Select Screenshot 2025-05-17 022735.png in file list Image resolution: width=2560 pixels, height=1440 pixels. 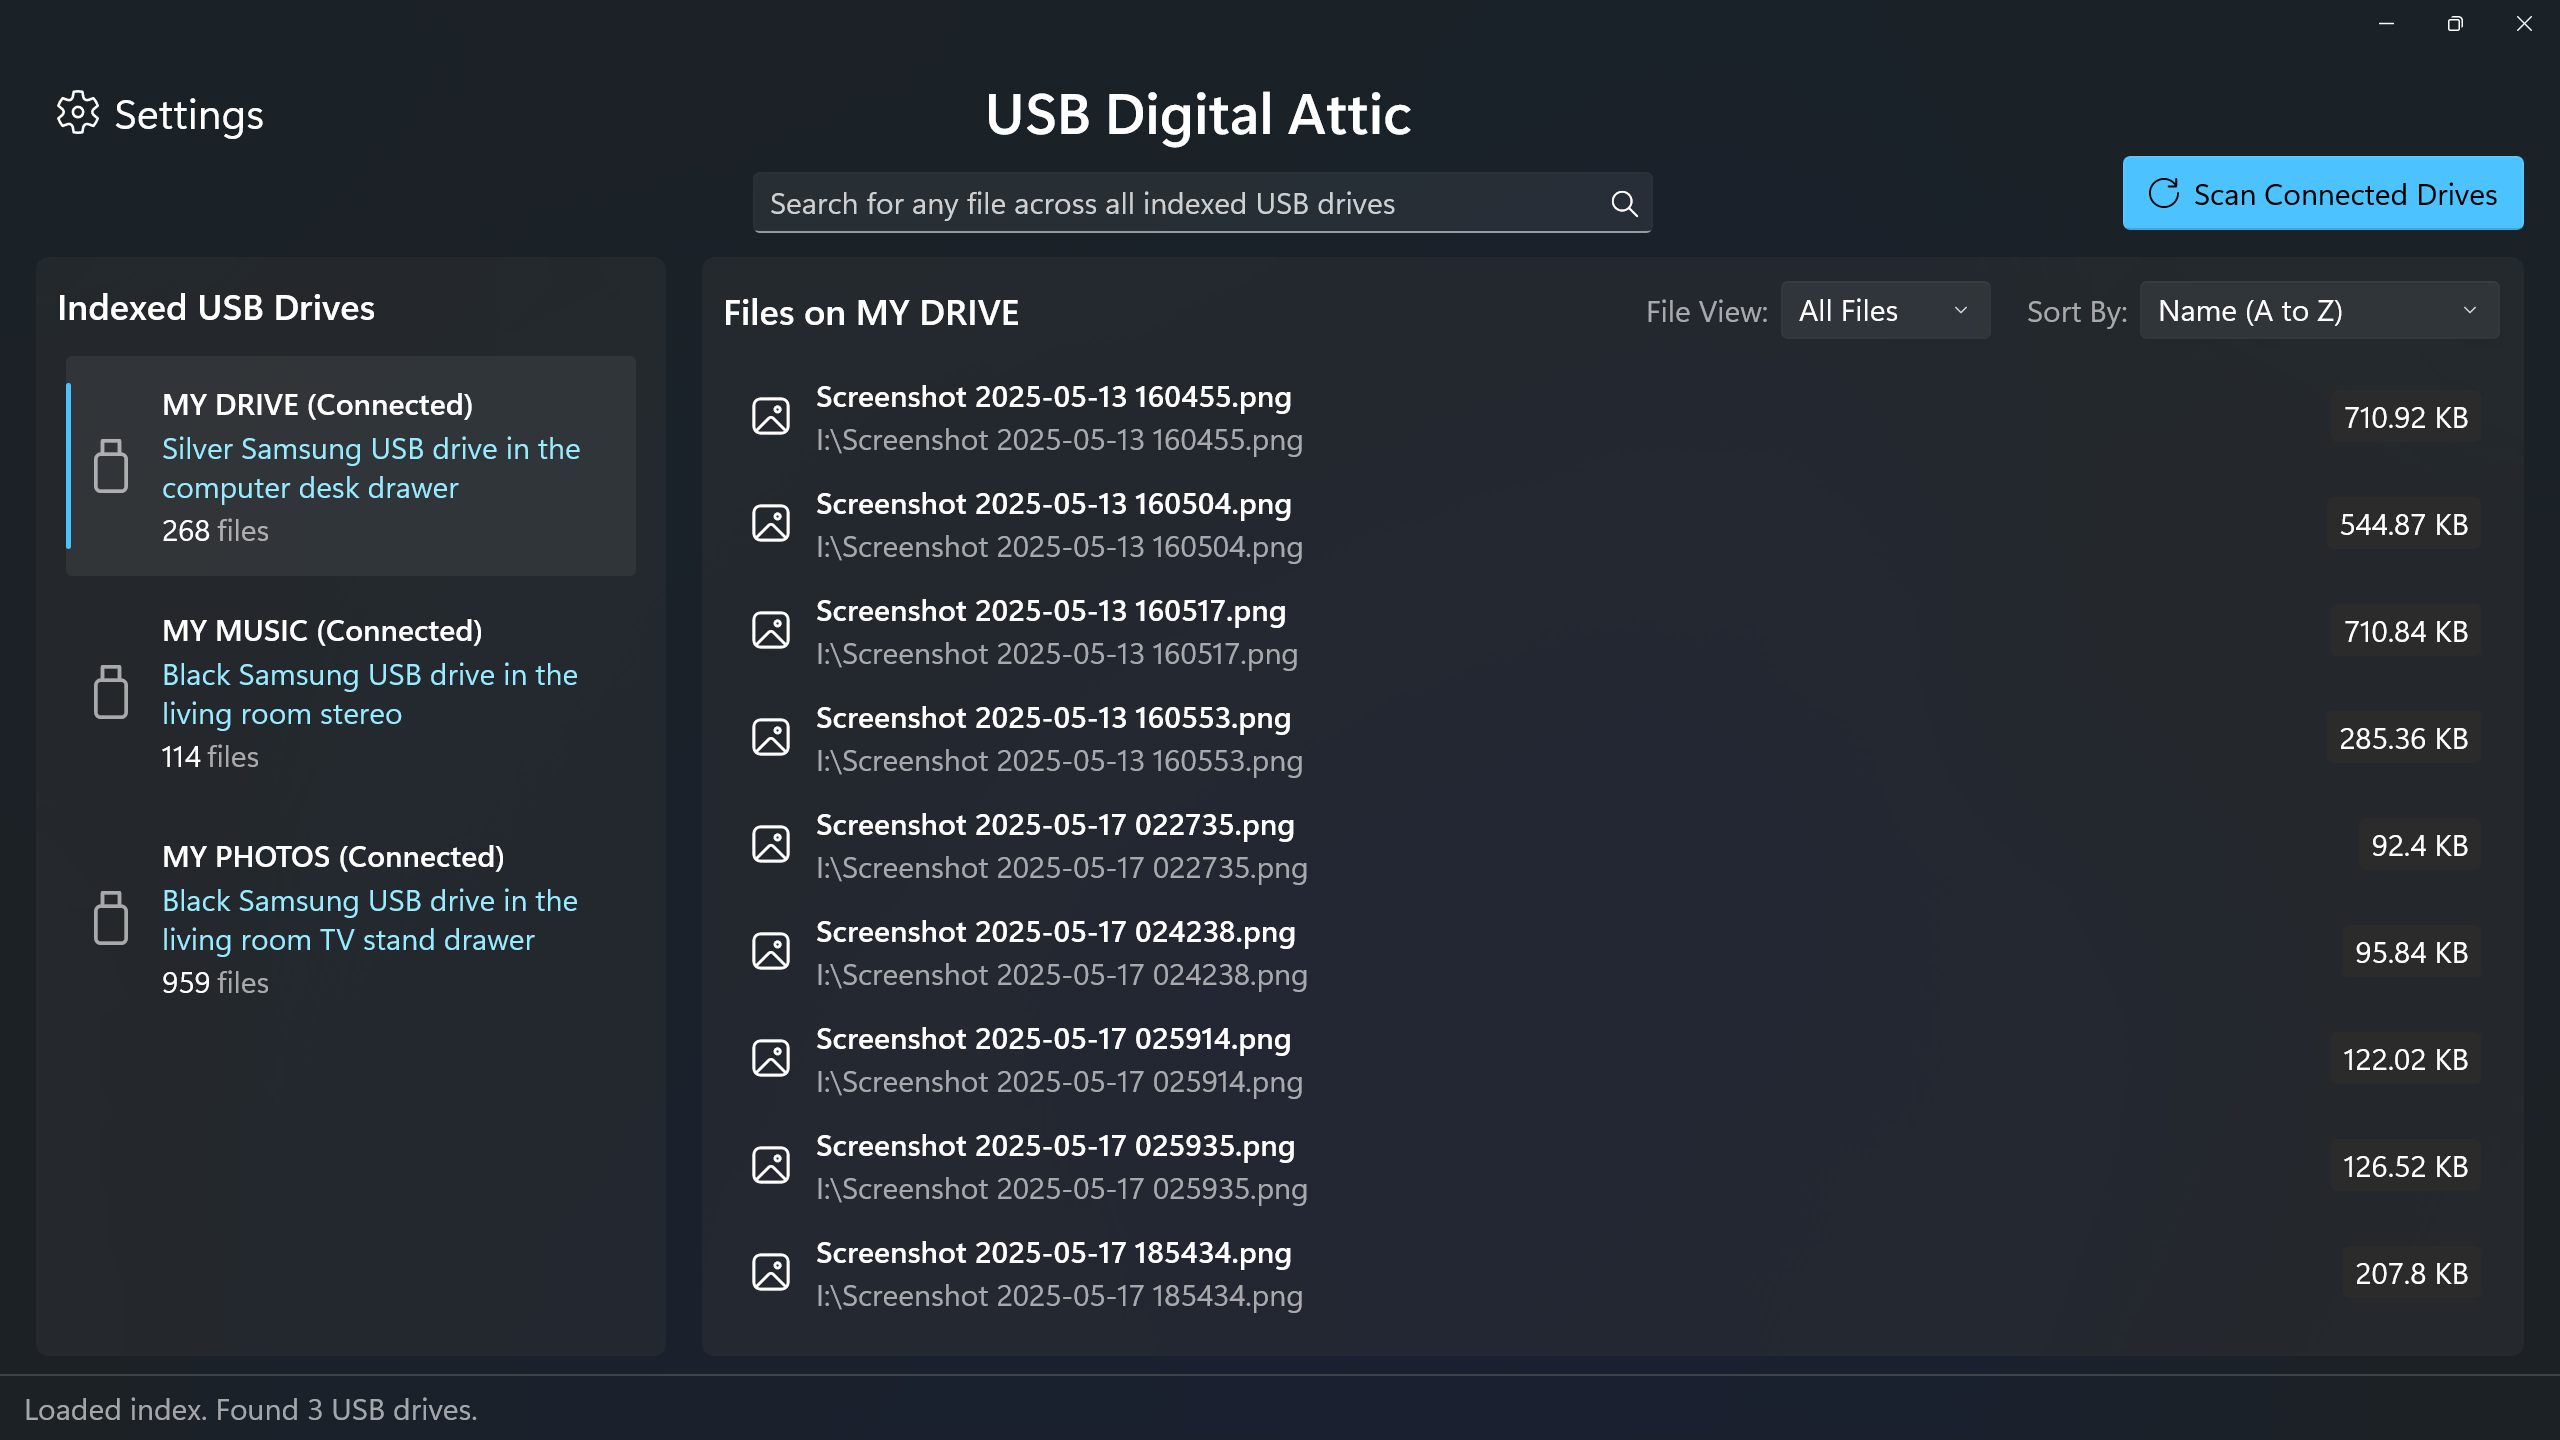coord(1055,844)
